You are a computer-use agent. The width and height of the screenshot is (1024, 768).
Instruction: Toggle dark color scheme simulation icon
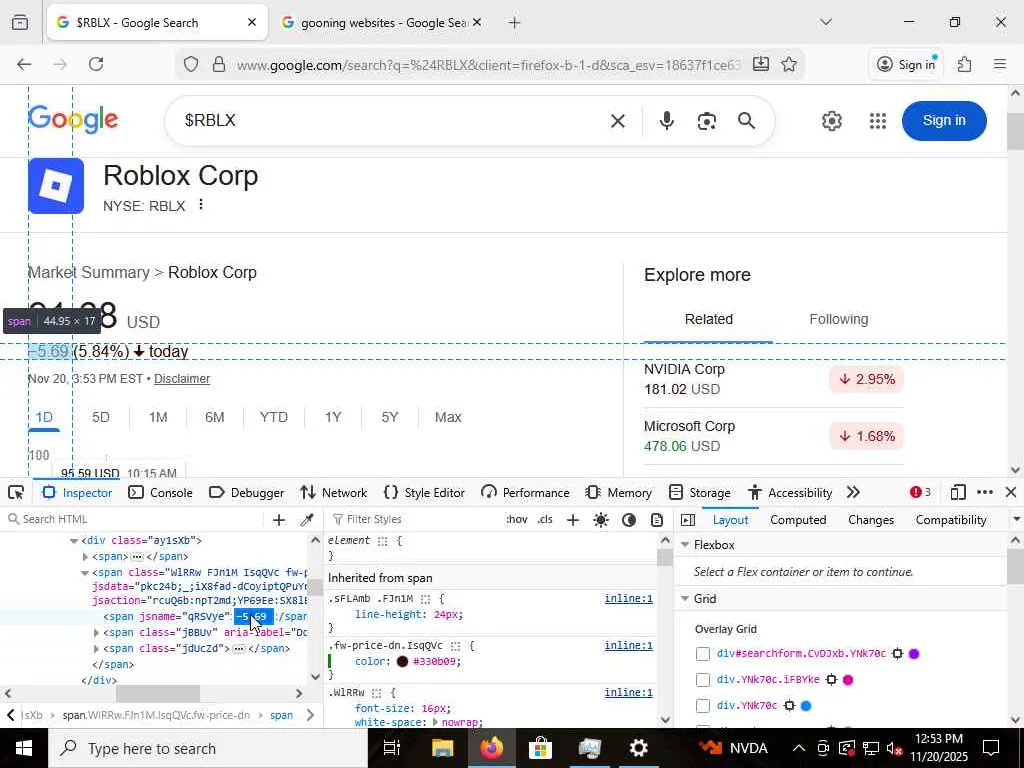[x=629, y=520]
